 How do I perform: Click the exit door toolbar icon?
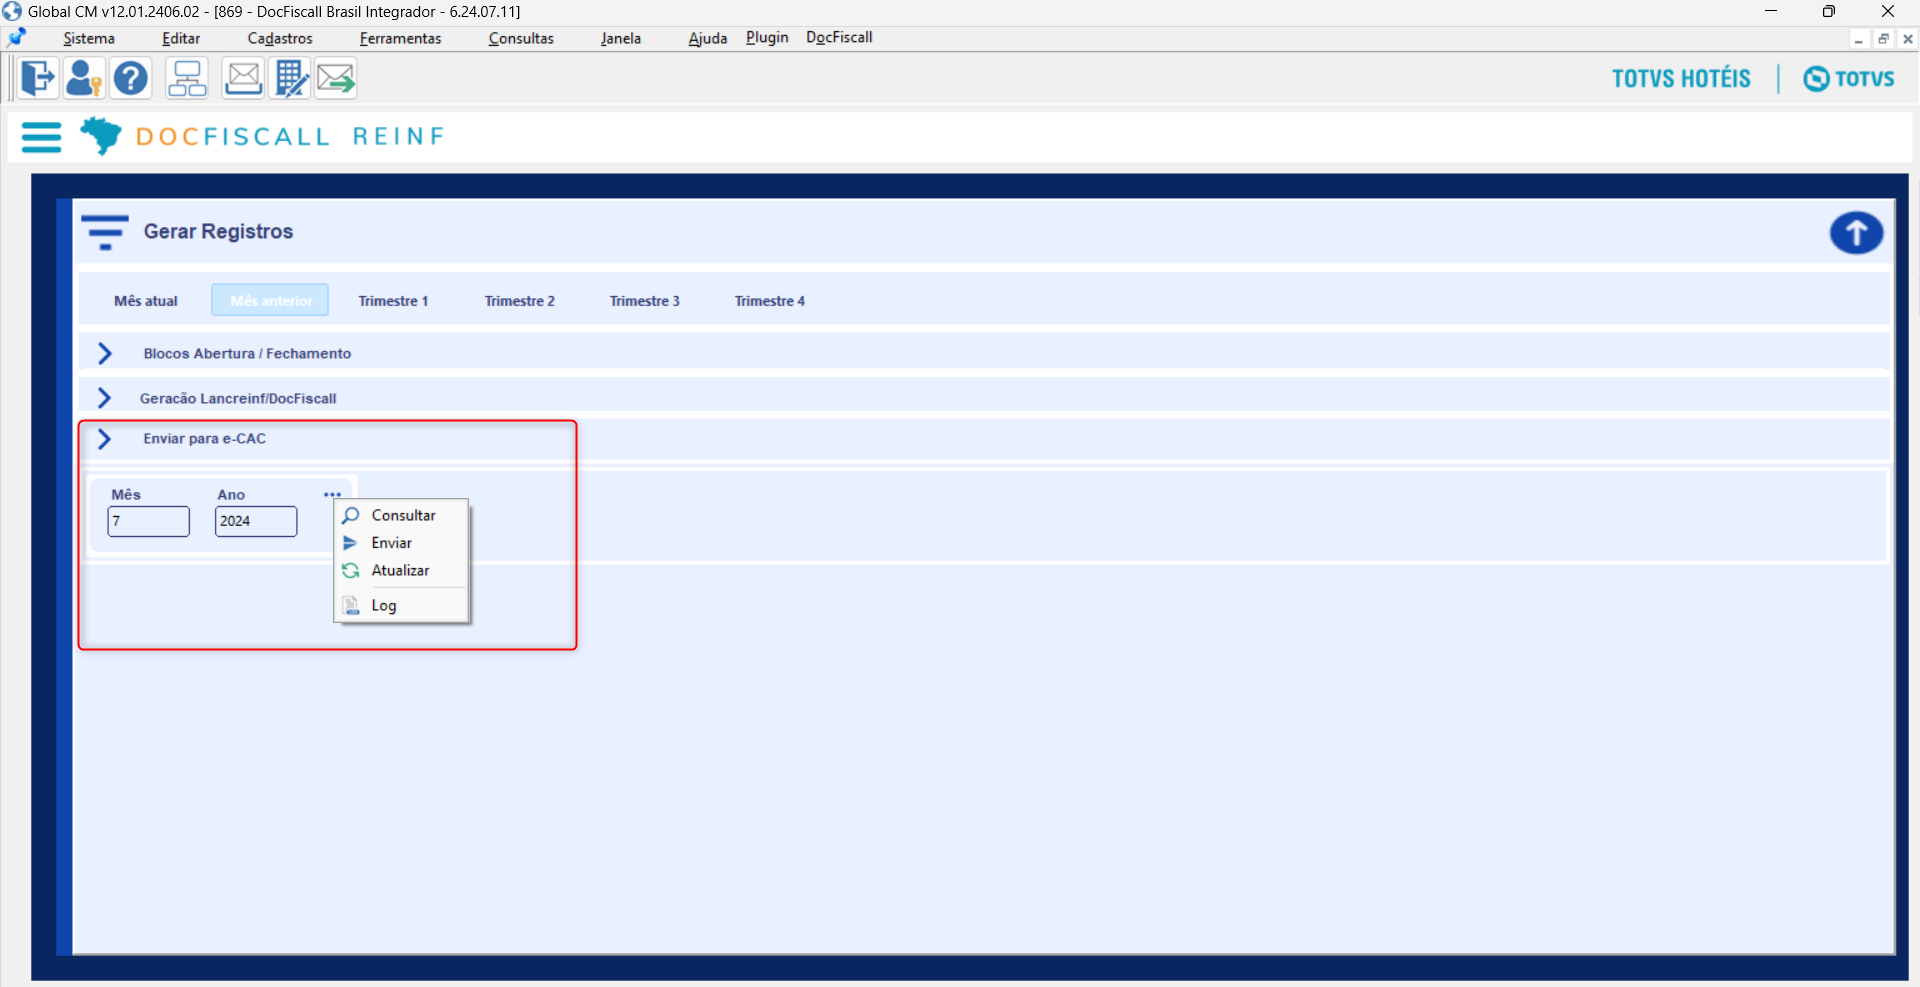[x=38, y=78]
